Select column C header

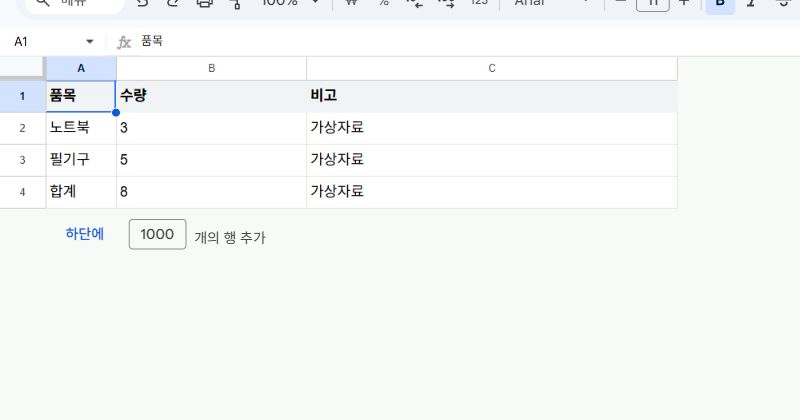(492, 68)
